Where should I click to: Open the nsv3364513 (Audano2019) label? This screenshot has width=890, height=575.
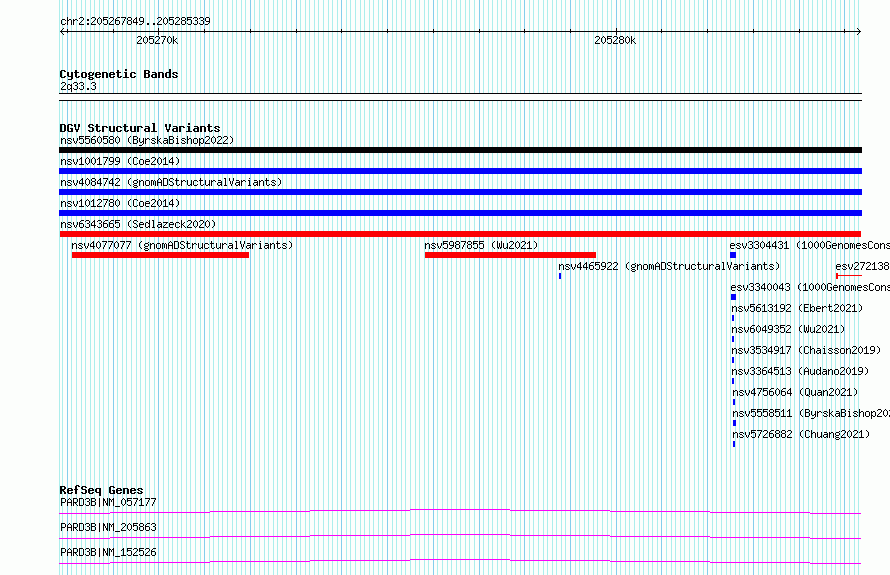(x=800, y=371)
